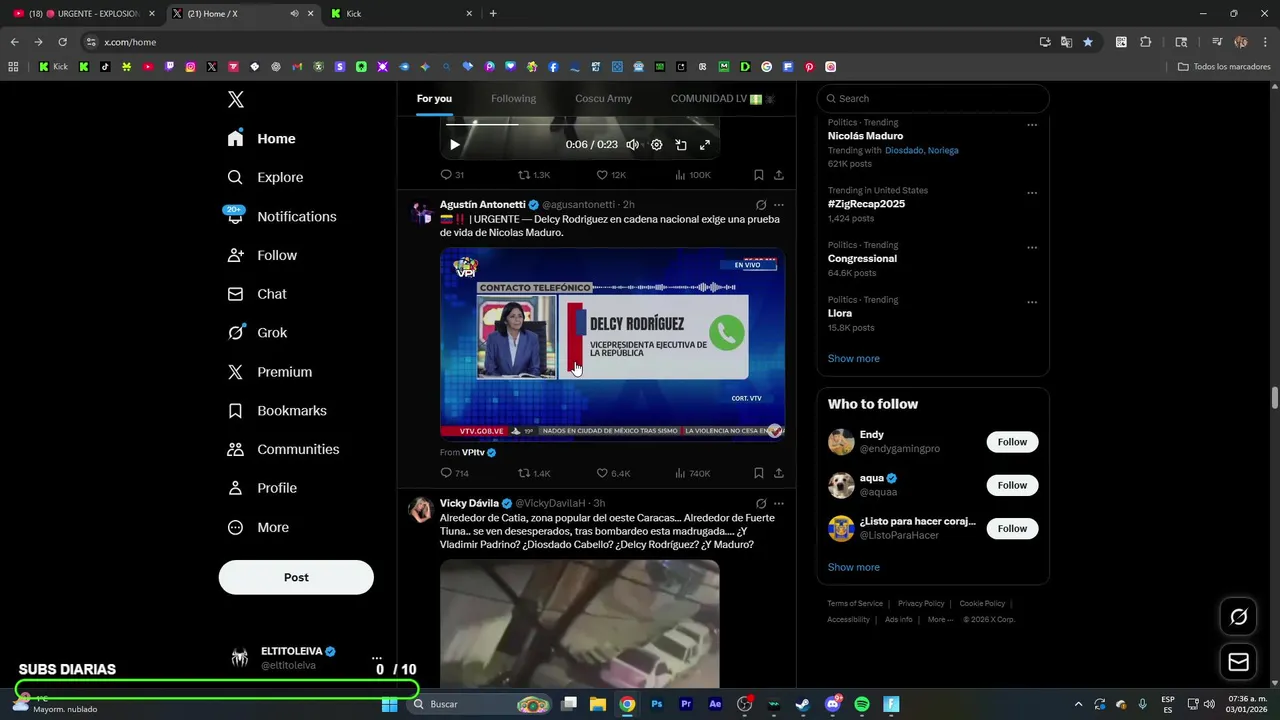Show more in Who to follow
1280x720 pixels.
(x=853, y=567)
